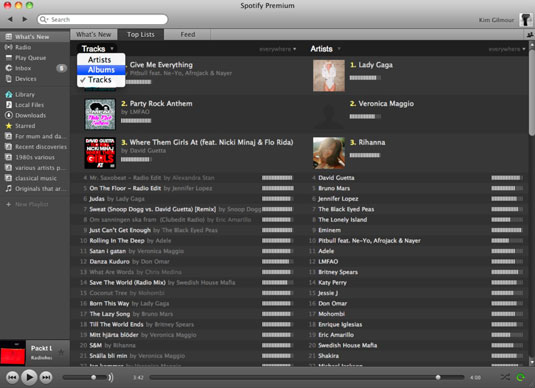Image resolution: width=535 pixels, height=388 pixels.
Task: Click the New Playlist plus button
Action: coord(9,204)
